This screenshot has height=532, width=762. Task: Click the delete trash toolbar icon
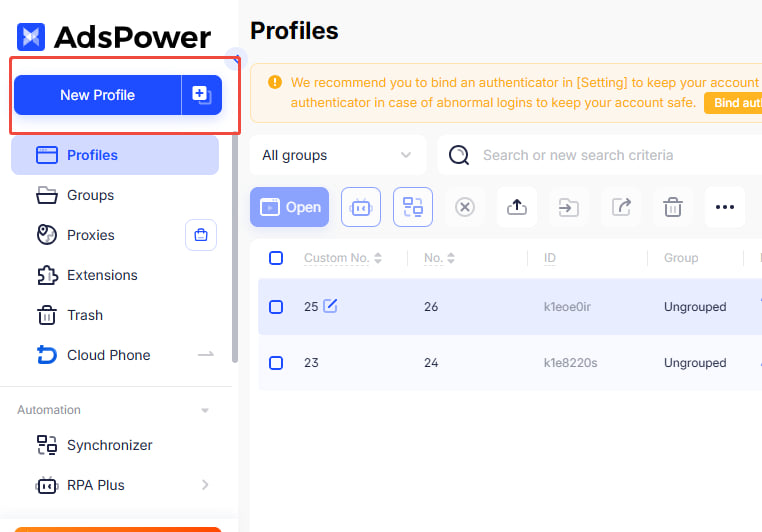(673, 207)
